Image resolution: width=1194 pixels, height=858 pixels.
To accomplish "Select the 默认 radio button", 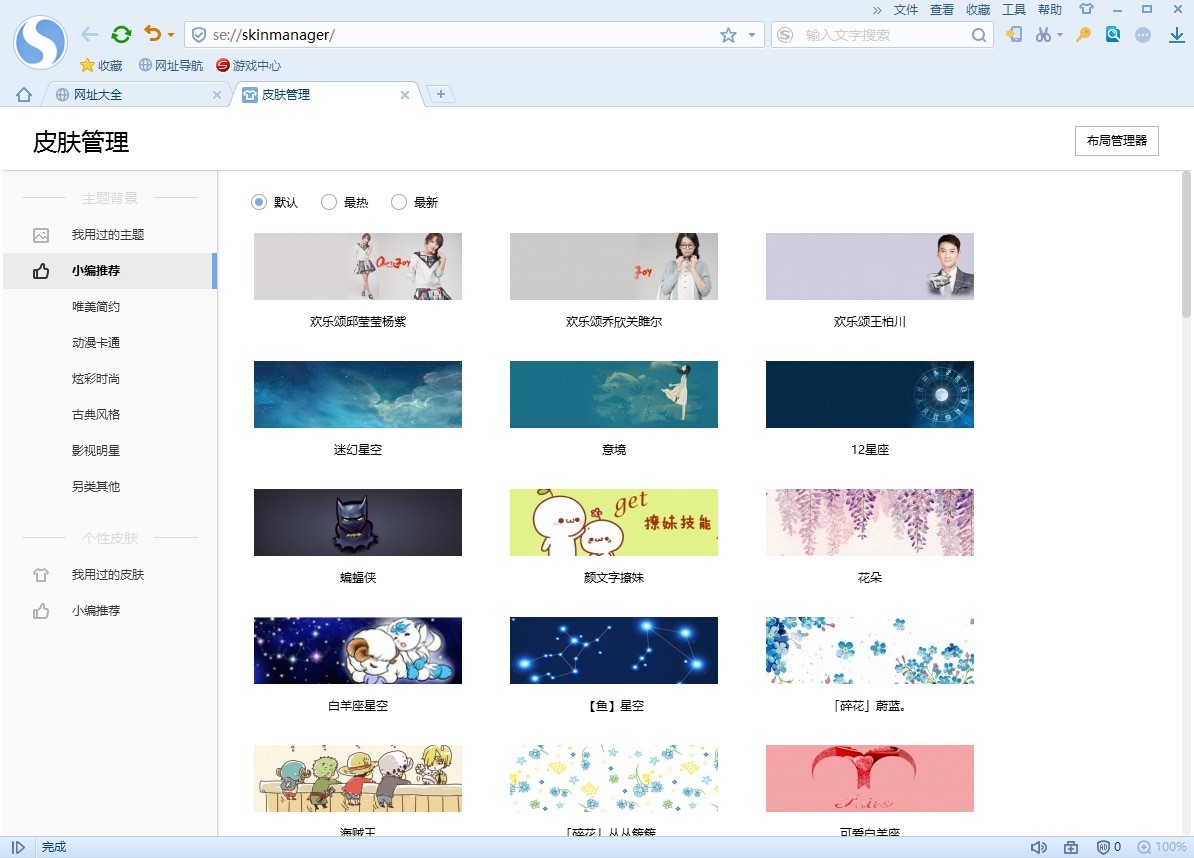I will (259, 203).
